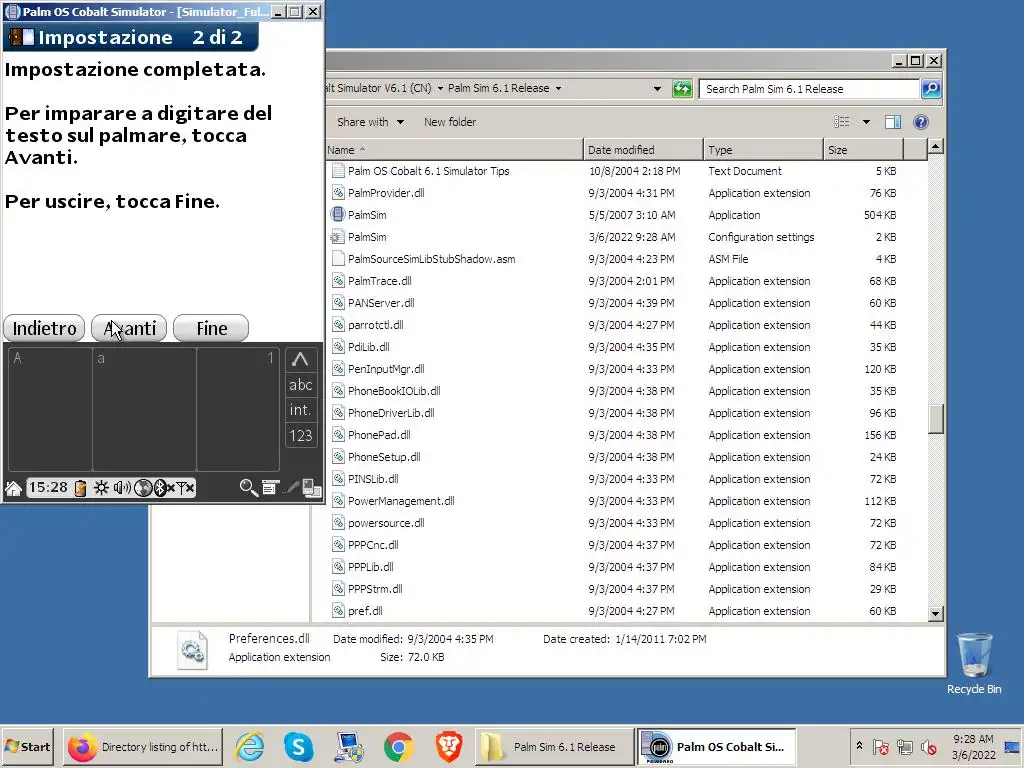Tap the Bluetooth icon in Palm status bar
Viewport: 1024px width, 768px height.
[162, 488]
